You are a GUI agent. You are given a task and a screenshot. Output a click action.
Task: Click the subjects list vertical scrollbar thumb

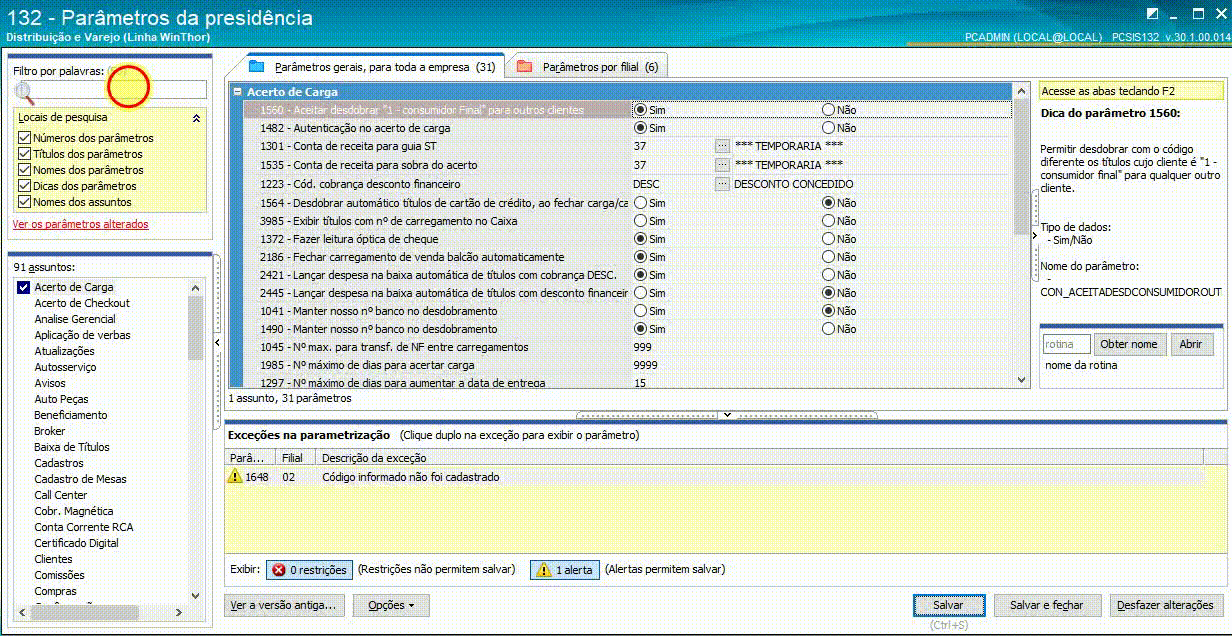(x=196, y=328)
